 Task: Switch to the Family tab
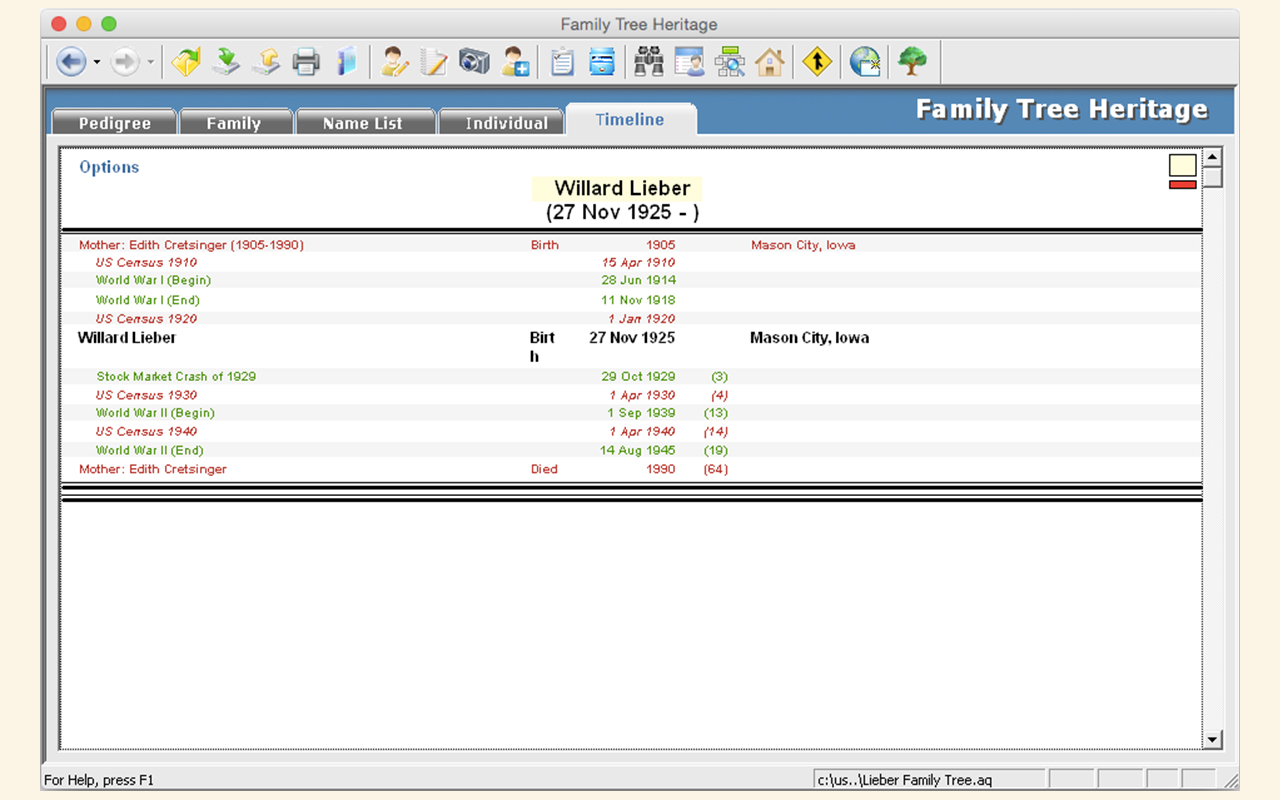point(234,122)
